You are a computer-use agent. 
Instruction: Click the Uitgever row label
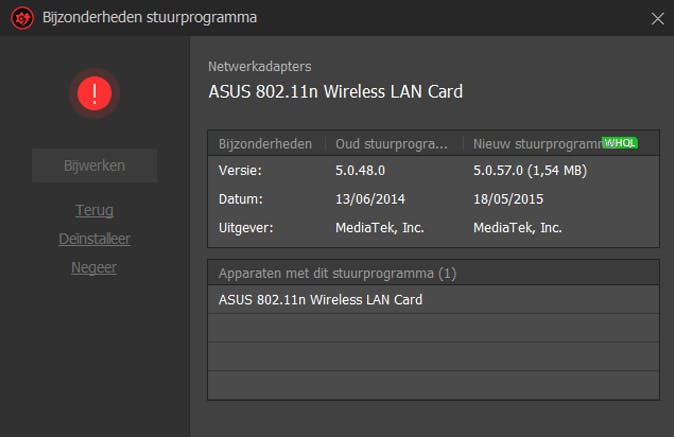(246, 227)
